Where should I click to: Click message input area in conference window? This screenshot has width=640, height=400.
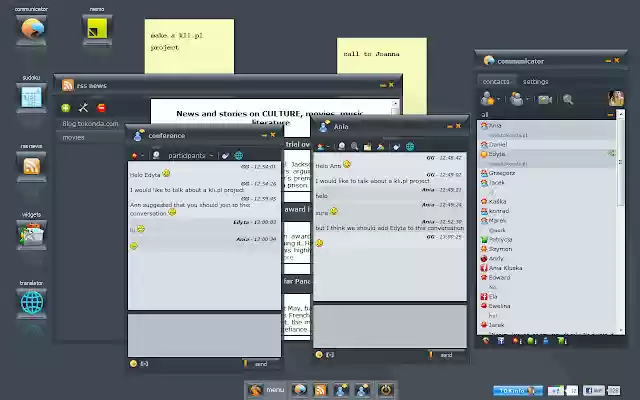[204, 335]
